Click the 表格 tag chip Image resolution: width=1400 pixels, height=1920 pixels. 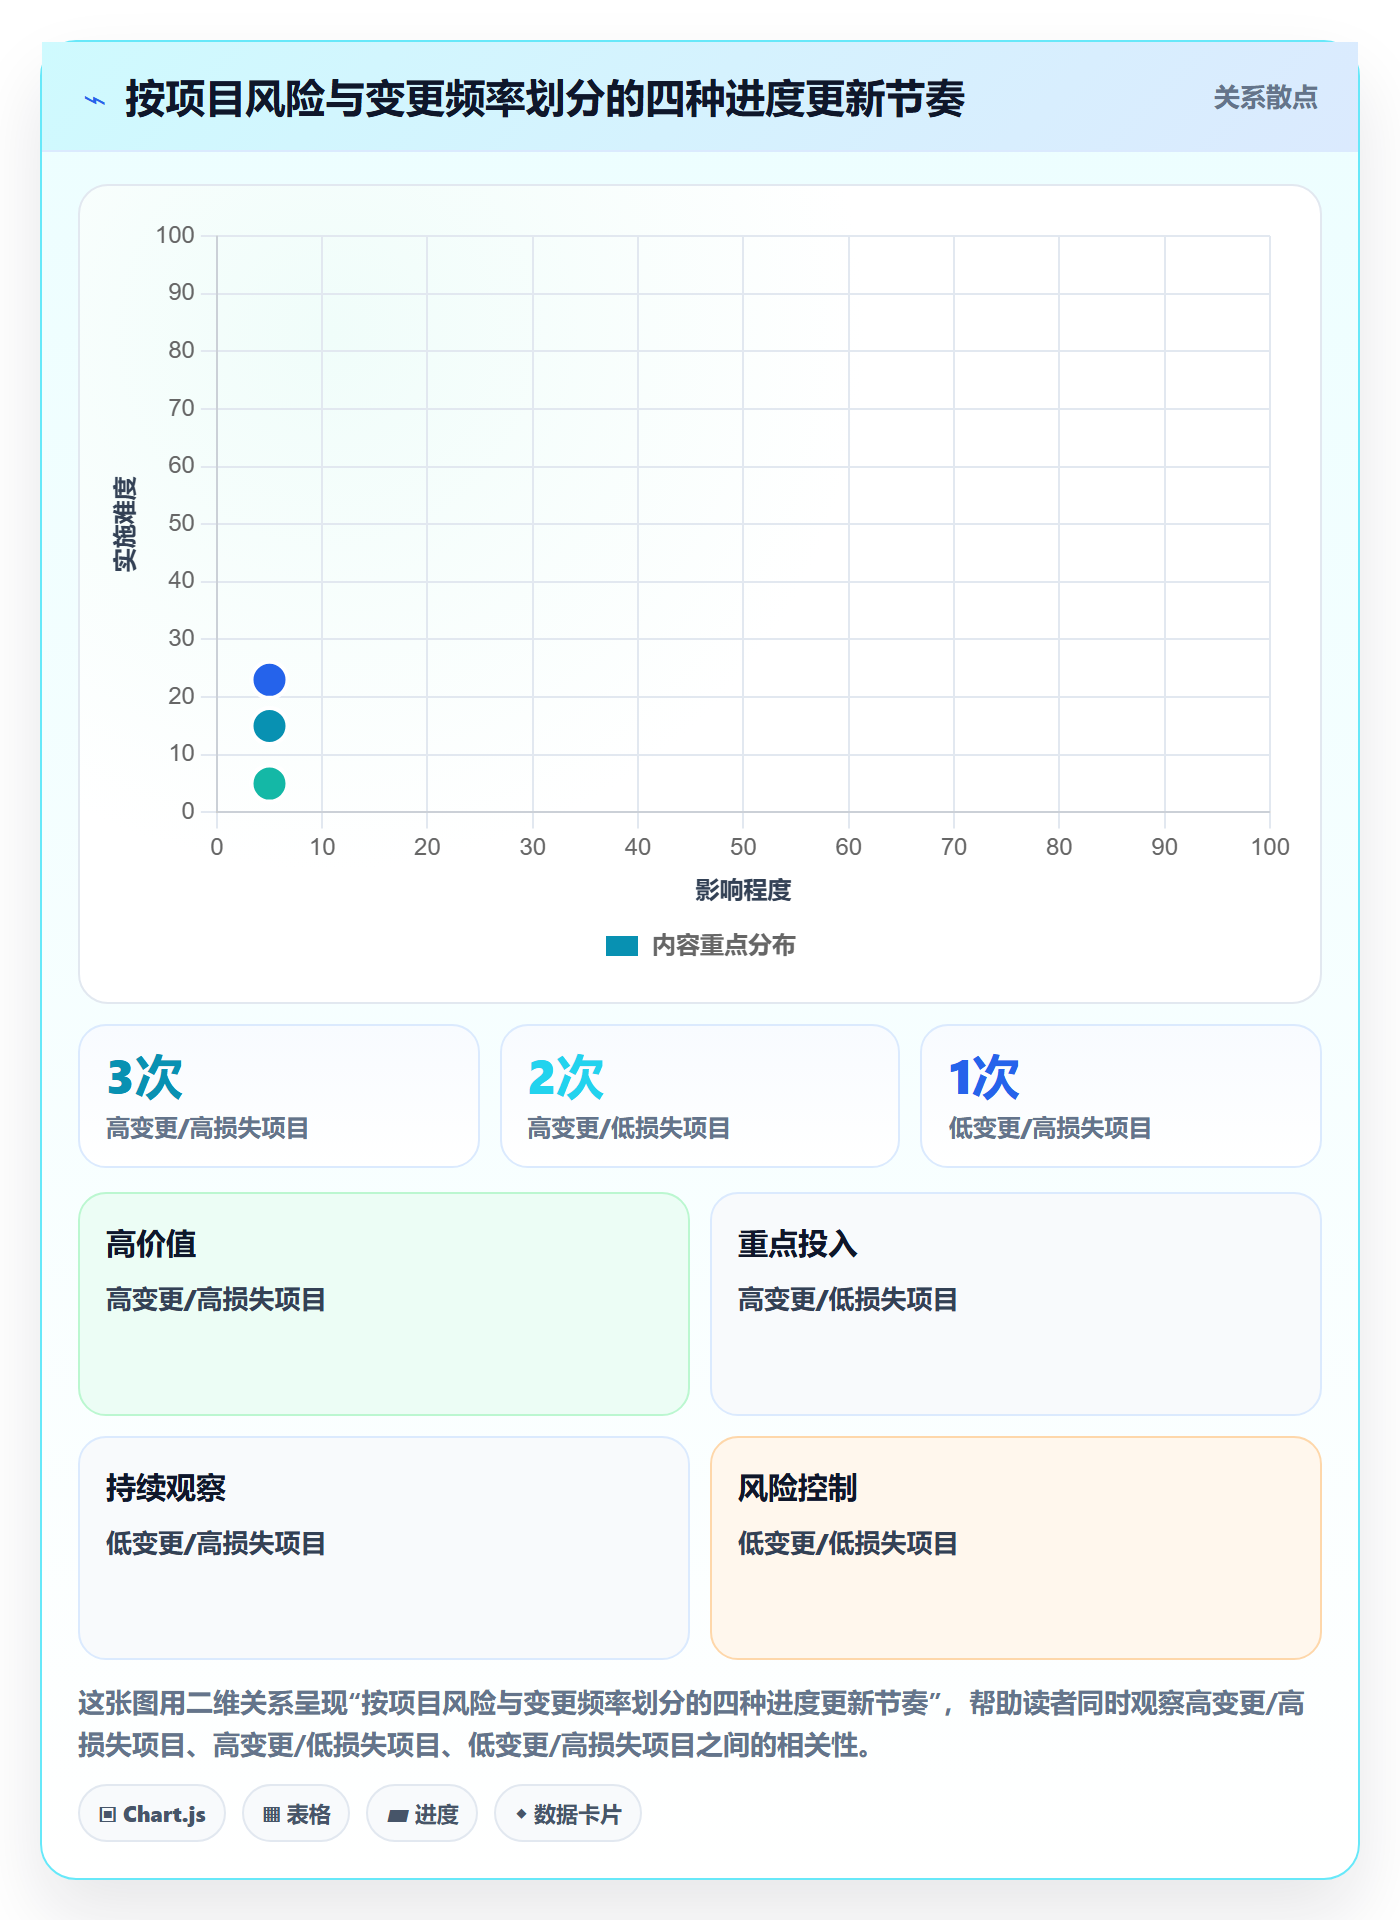296,1814
